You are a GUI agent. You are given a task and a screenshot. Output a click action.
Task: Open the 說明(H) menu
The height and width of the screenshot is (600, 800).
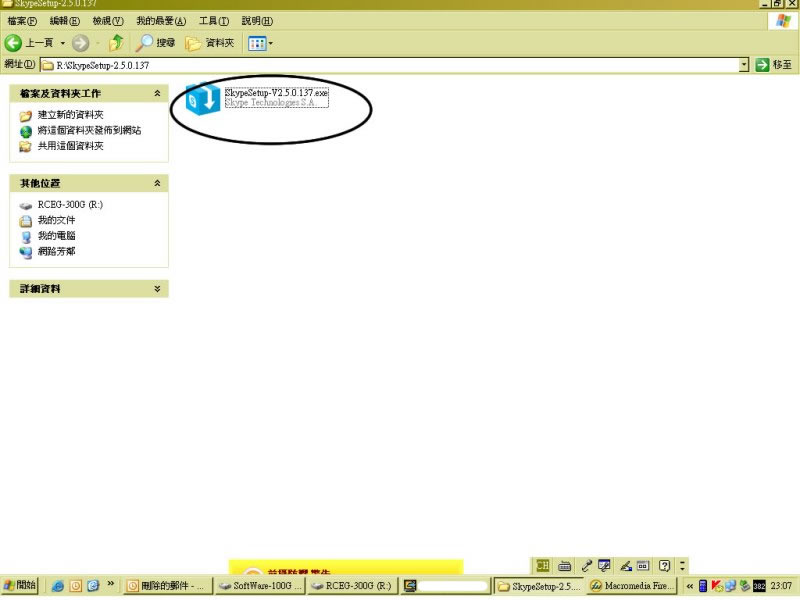257,21
